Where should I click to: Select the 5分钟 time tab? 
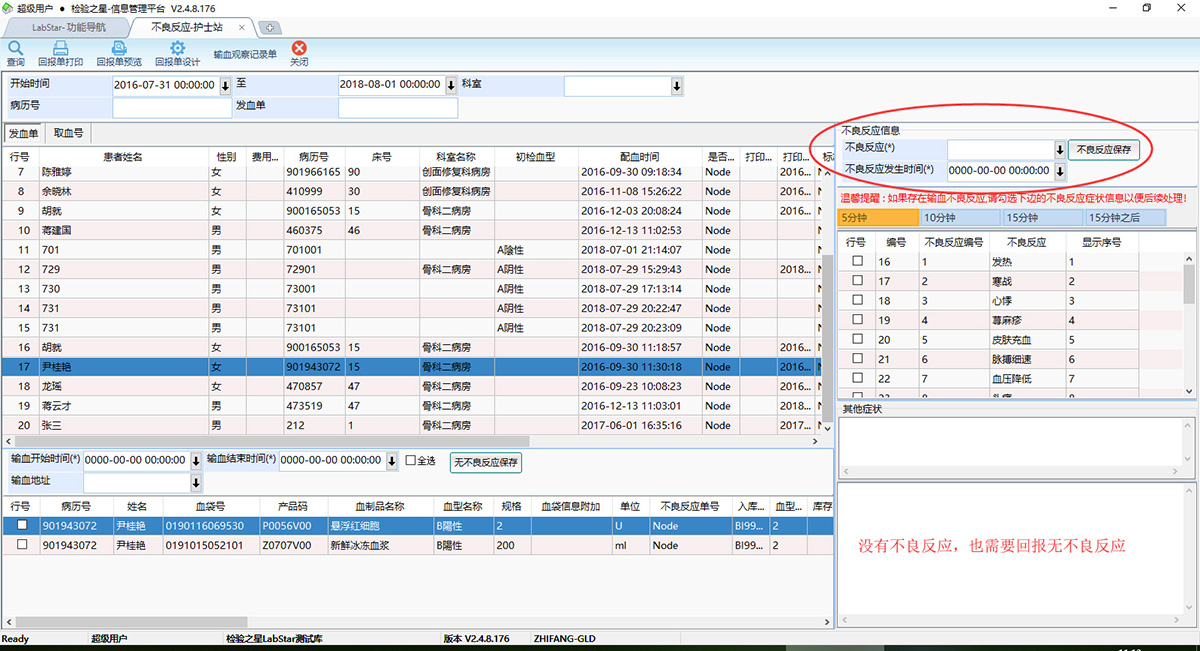[877, 217]
